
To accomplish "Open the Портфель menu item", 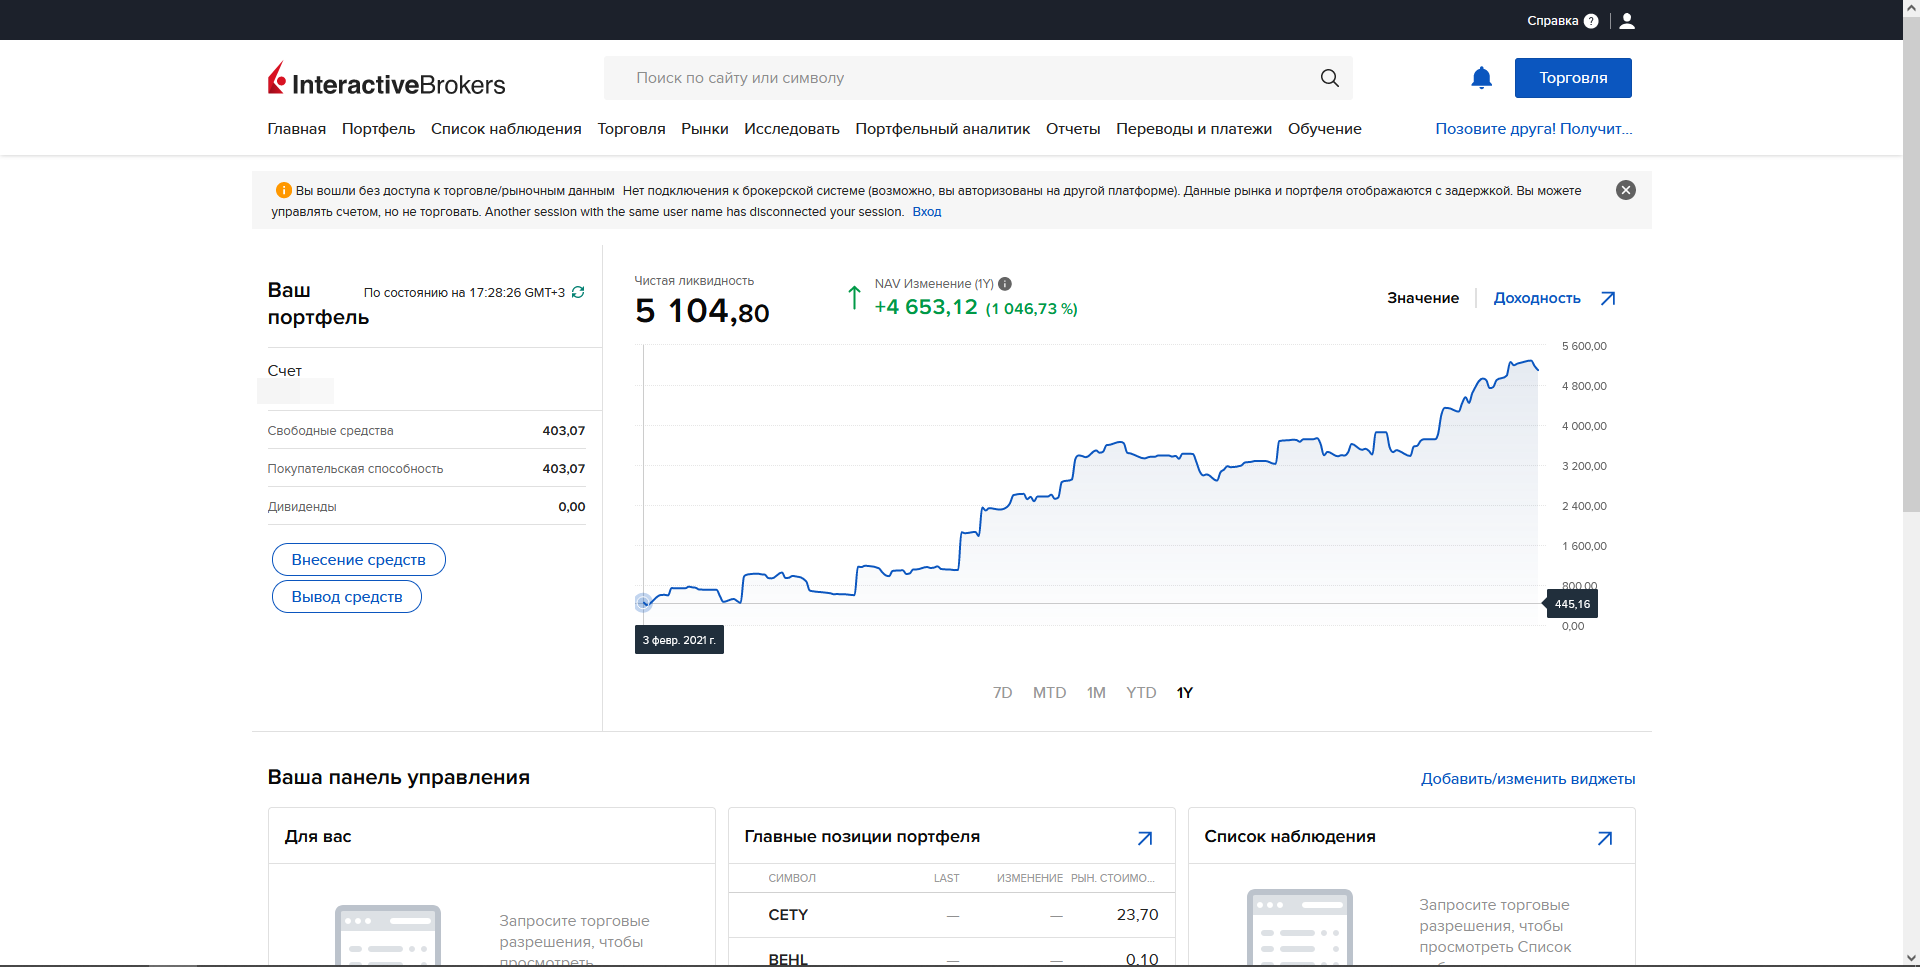I will pyautogui.click(x=378, y=129).
